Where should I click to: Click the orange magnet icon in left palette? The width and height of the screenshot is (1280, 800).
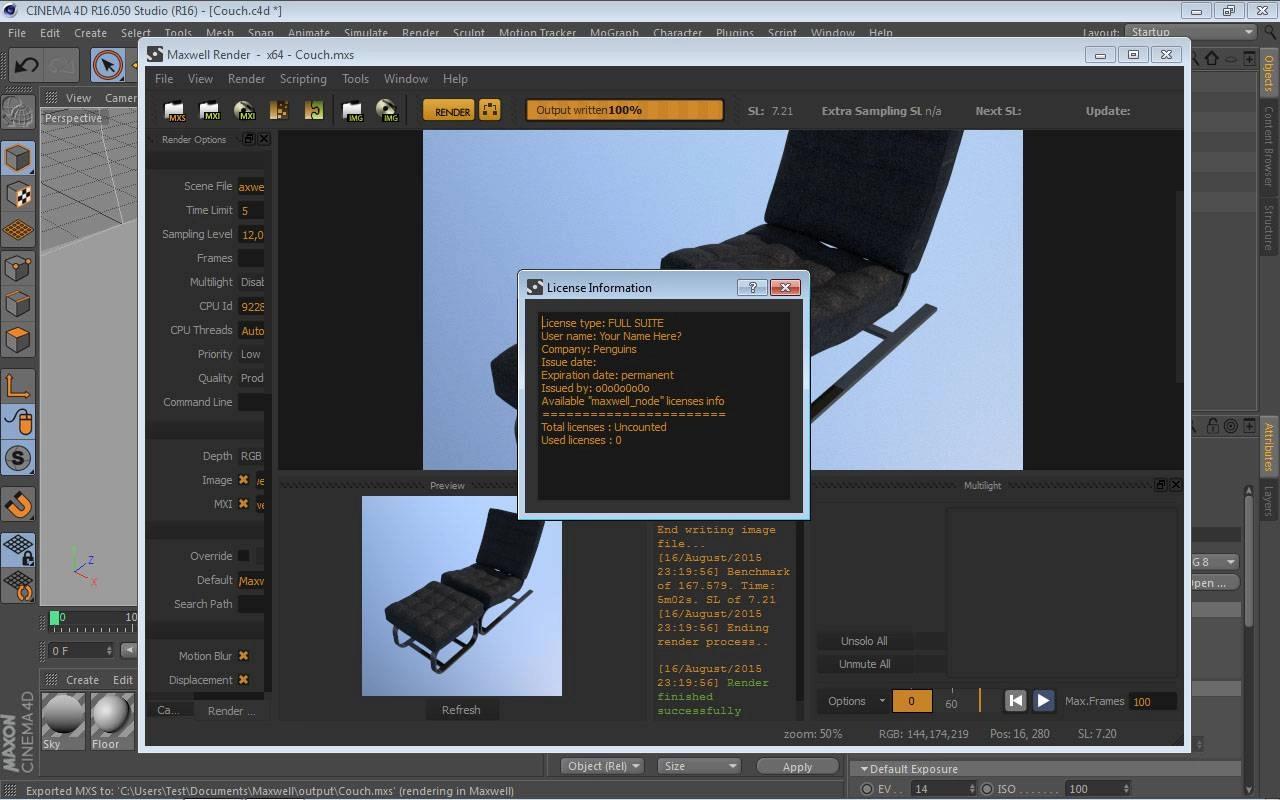point(18,503)
